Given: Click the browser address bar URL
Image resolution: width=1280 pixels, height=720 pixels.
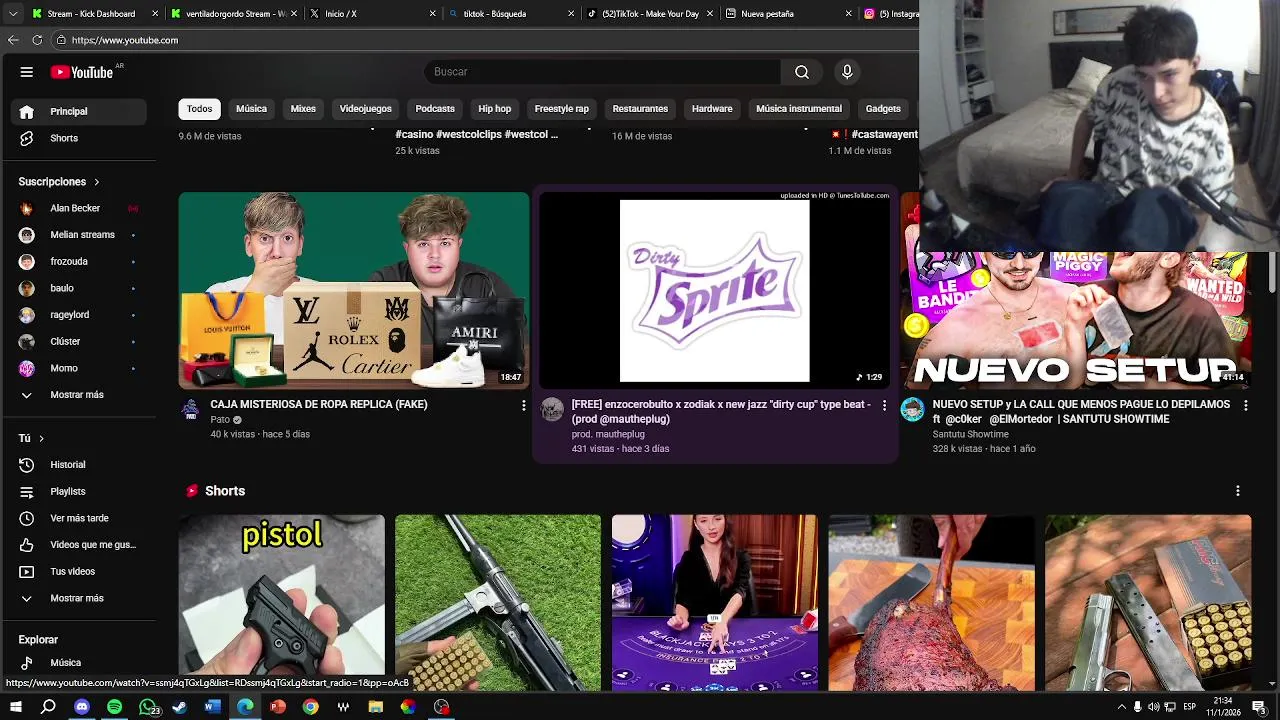Looking at the screenshot, I should [x=125, y=40].
